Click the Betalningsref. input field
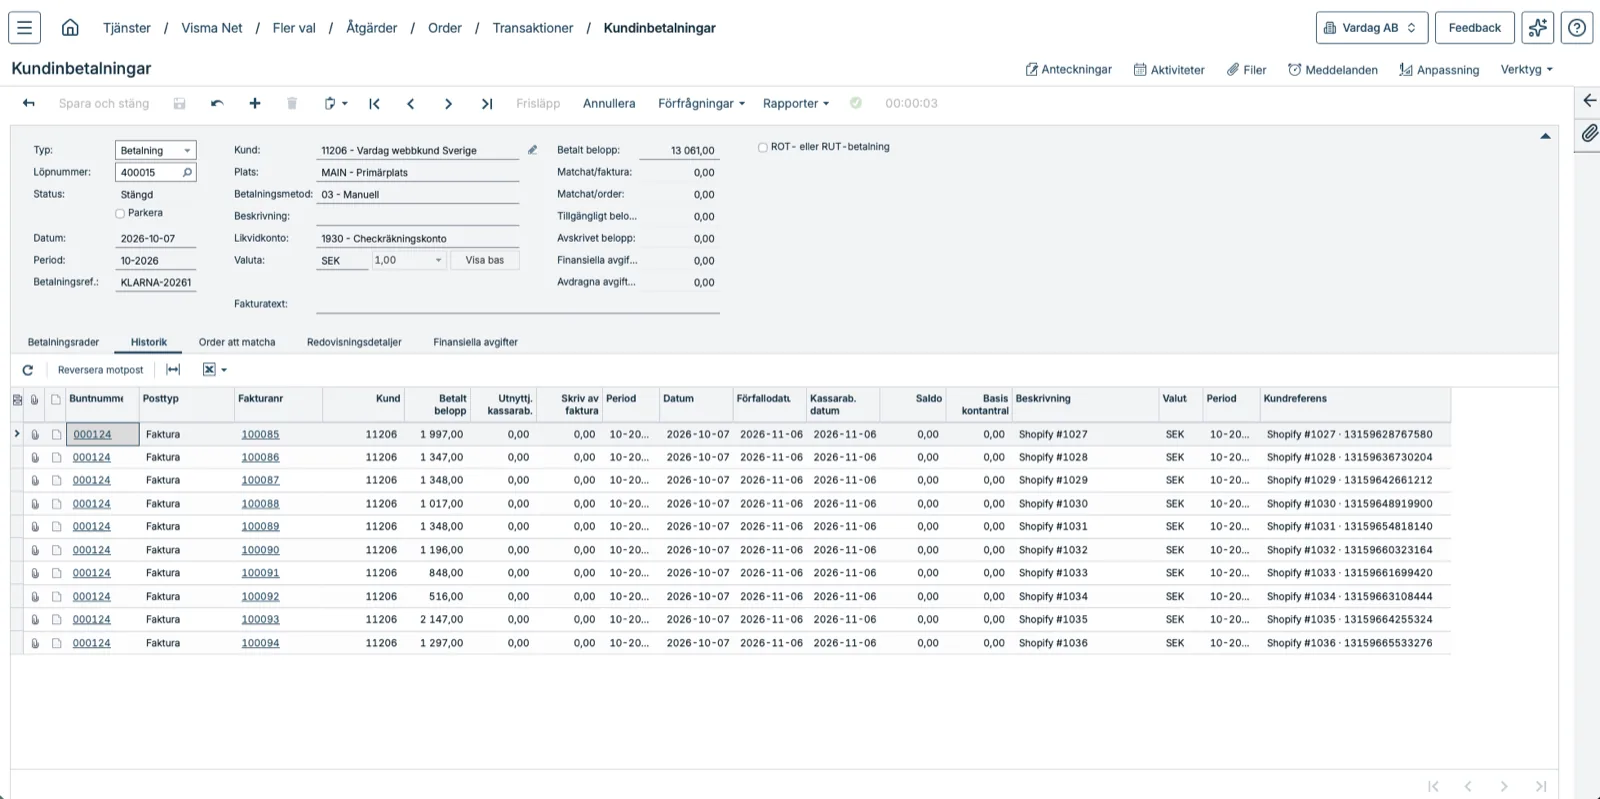 156,282
